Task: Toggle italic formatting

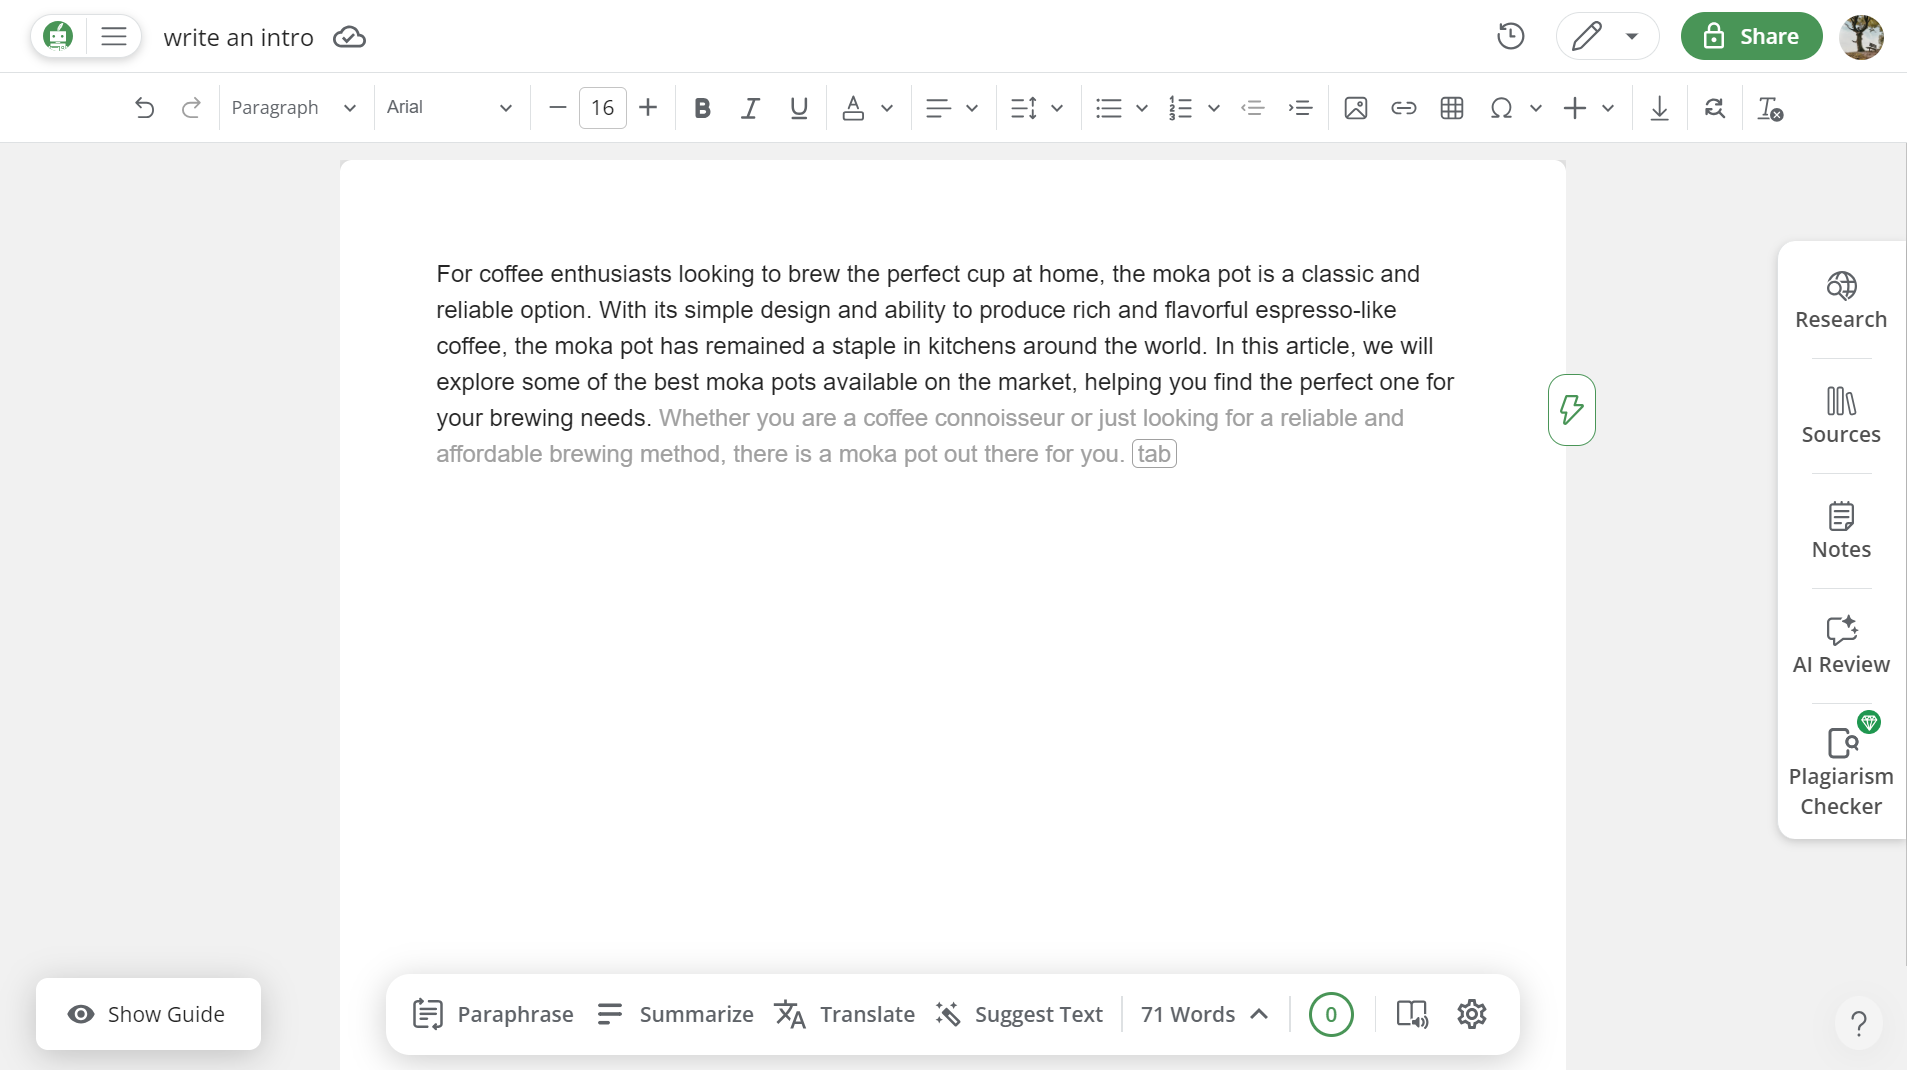Action: pyautogui.click(x=750, y=108)
